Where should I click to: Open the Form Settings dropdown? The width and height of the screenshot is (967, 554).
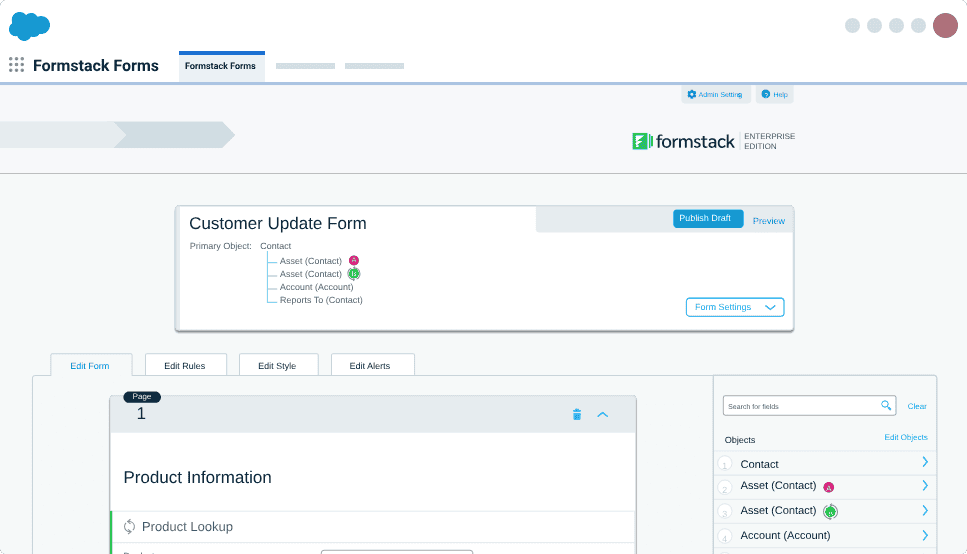coord(735,307)
